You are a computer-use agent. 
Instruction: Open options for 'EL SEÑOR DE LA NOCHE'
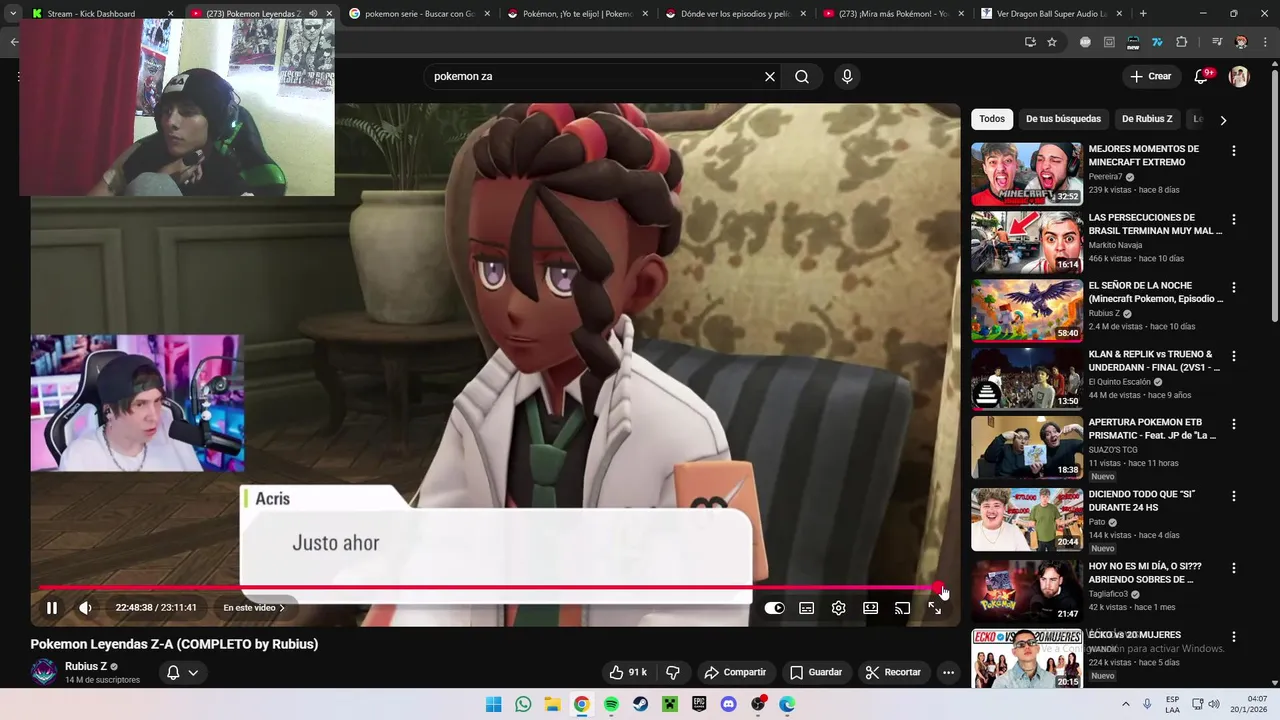click(1233, 287)
